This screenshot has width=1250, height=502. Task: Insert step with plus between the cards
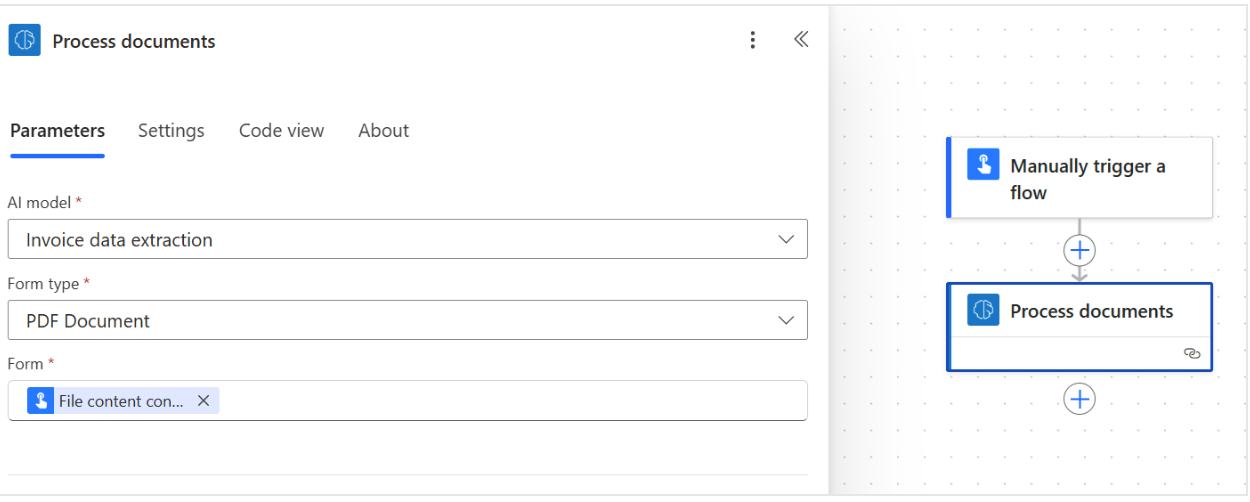(1079, 250)
